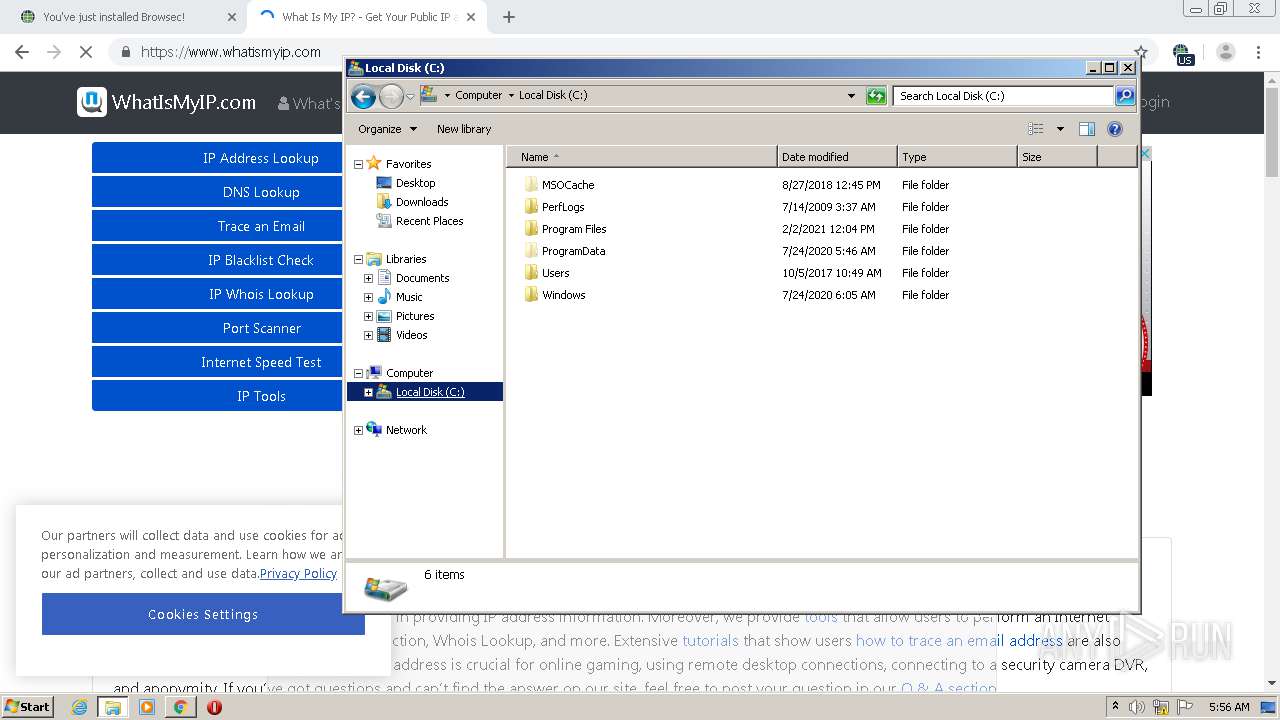
Task: Click New library in the toolbar
Action: click(x=464, y=129)
